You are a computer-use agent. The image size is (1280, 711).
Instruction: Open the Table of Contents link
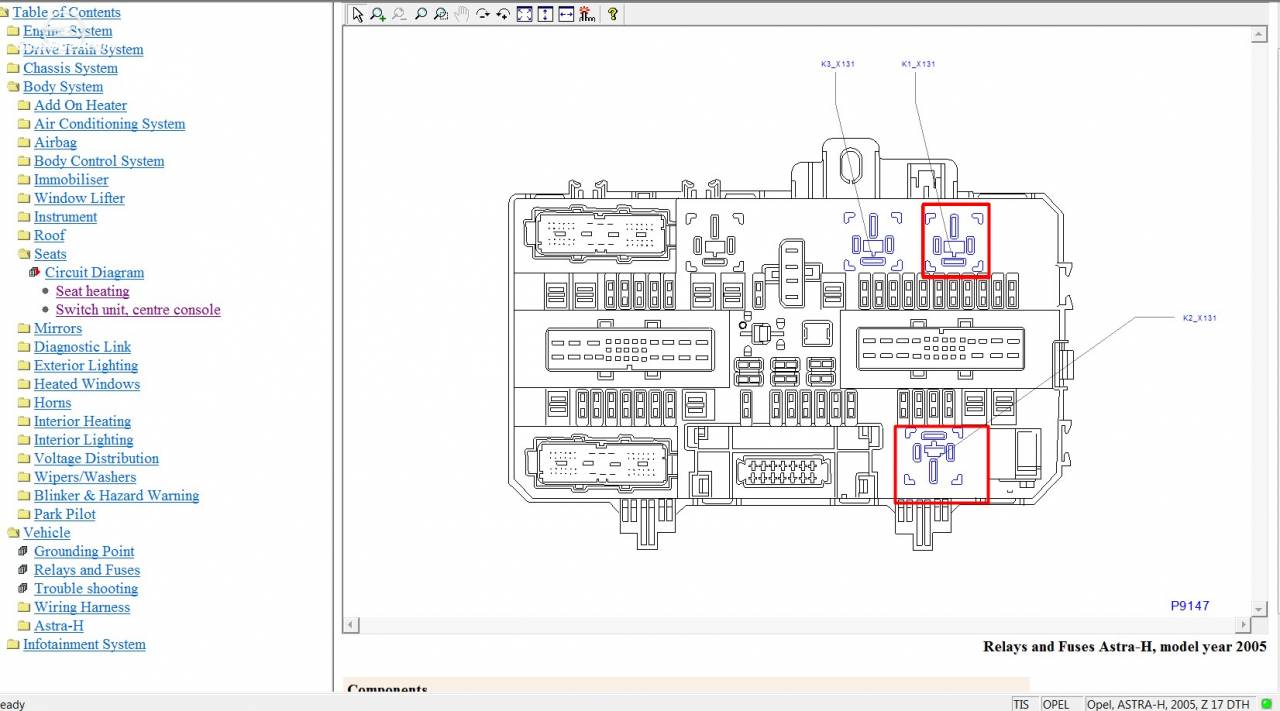click(66, 12)
